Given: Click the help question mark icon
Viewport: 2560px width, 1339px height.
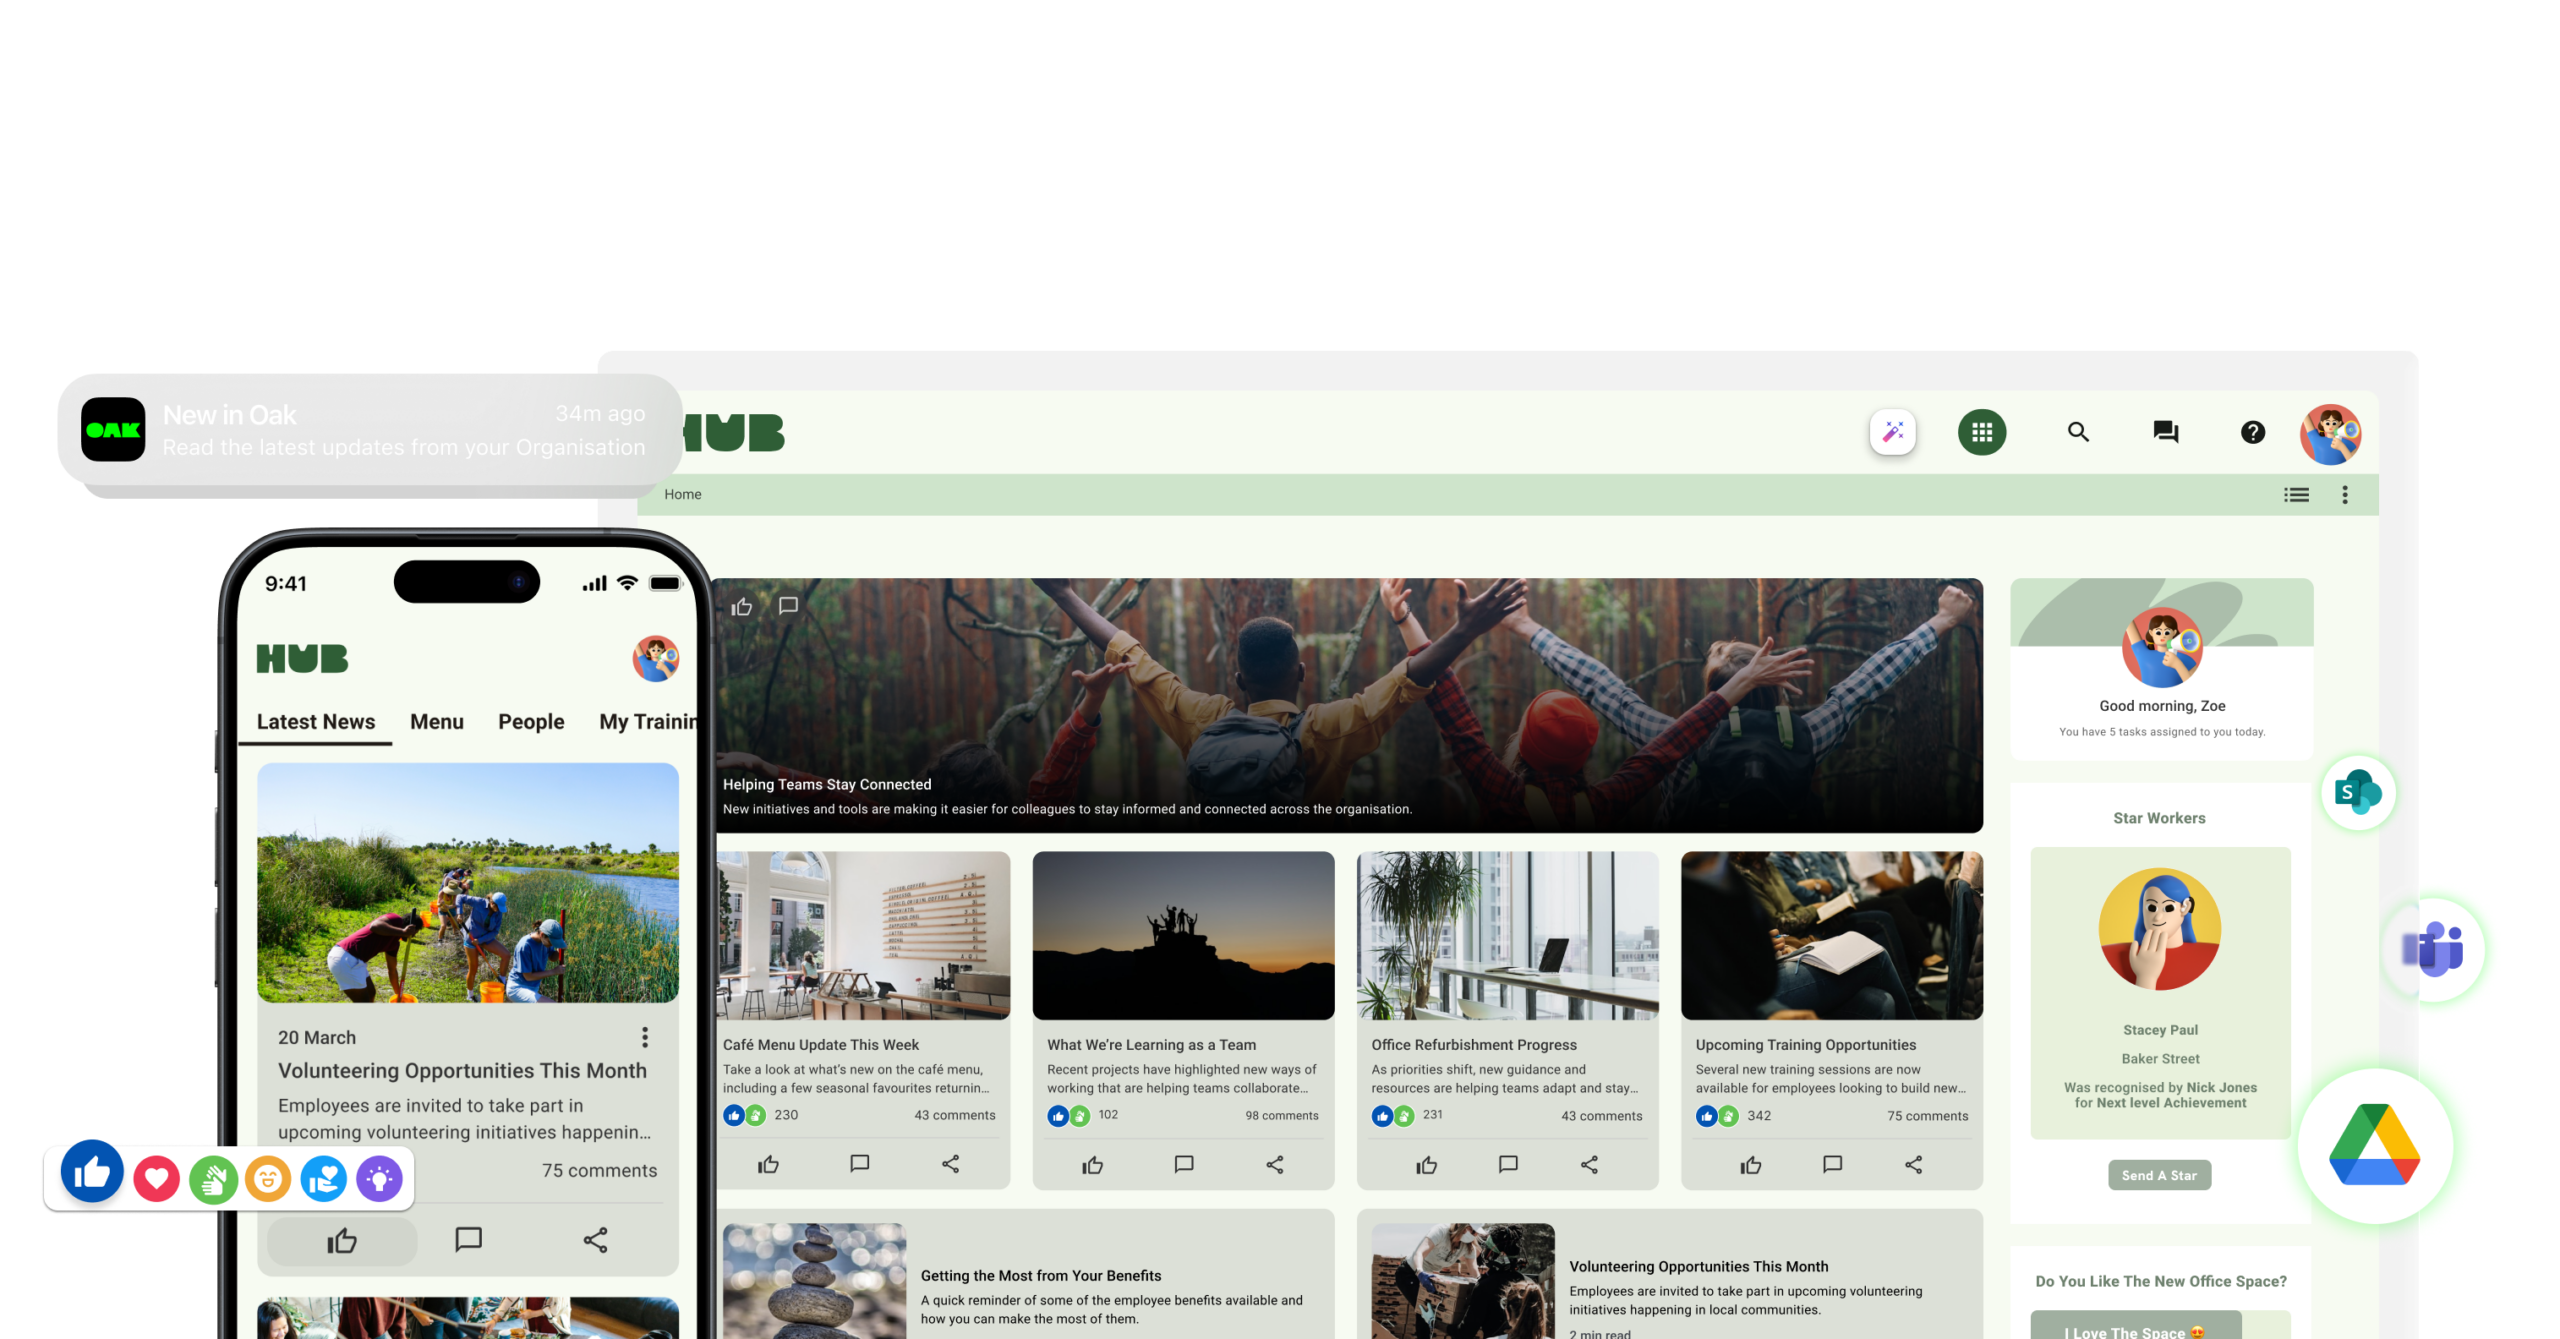Looking at the screenshot, I should [x=2252, y=432].
